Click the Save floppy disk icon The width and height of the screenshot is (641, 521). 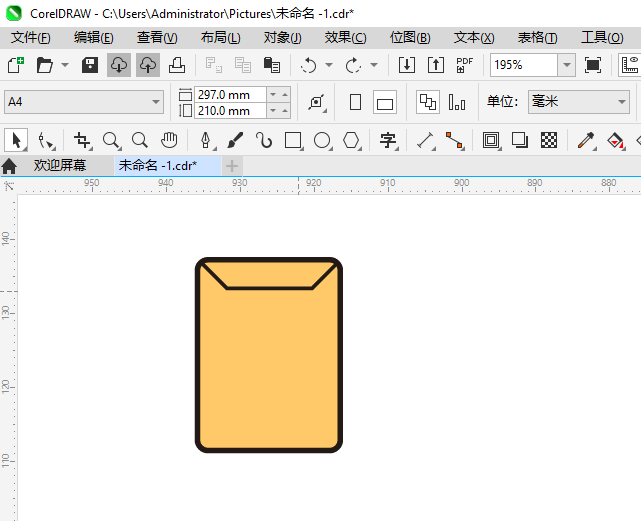(90, 65)
